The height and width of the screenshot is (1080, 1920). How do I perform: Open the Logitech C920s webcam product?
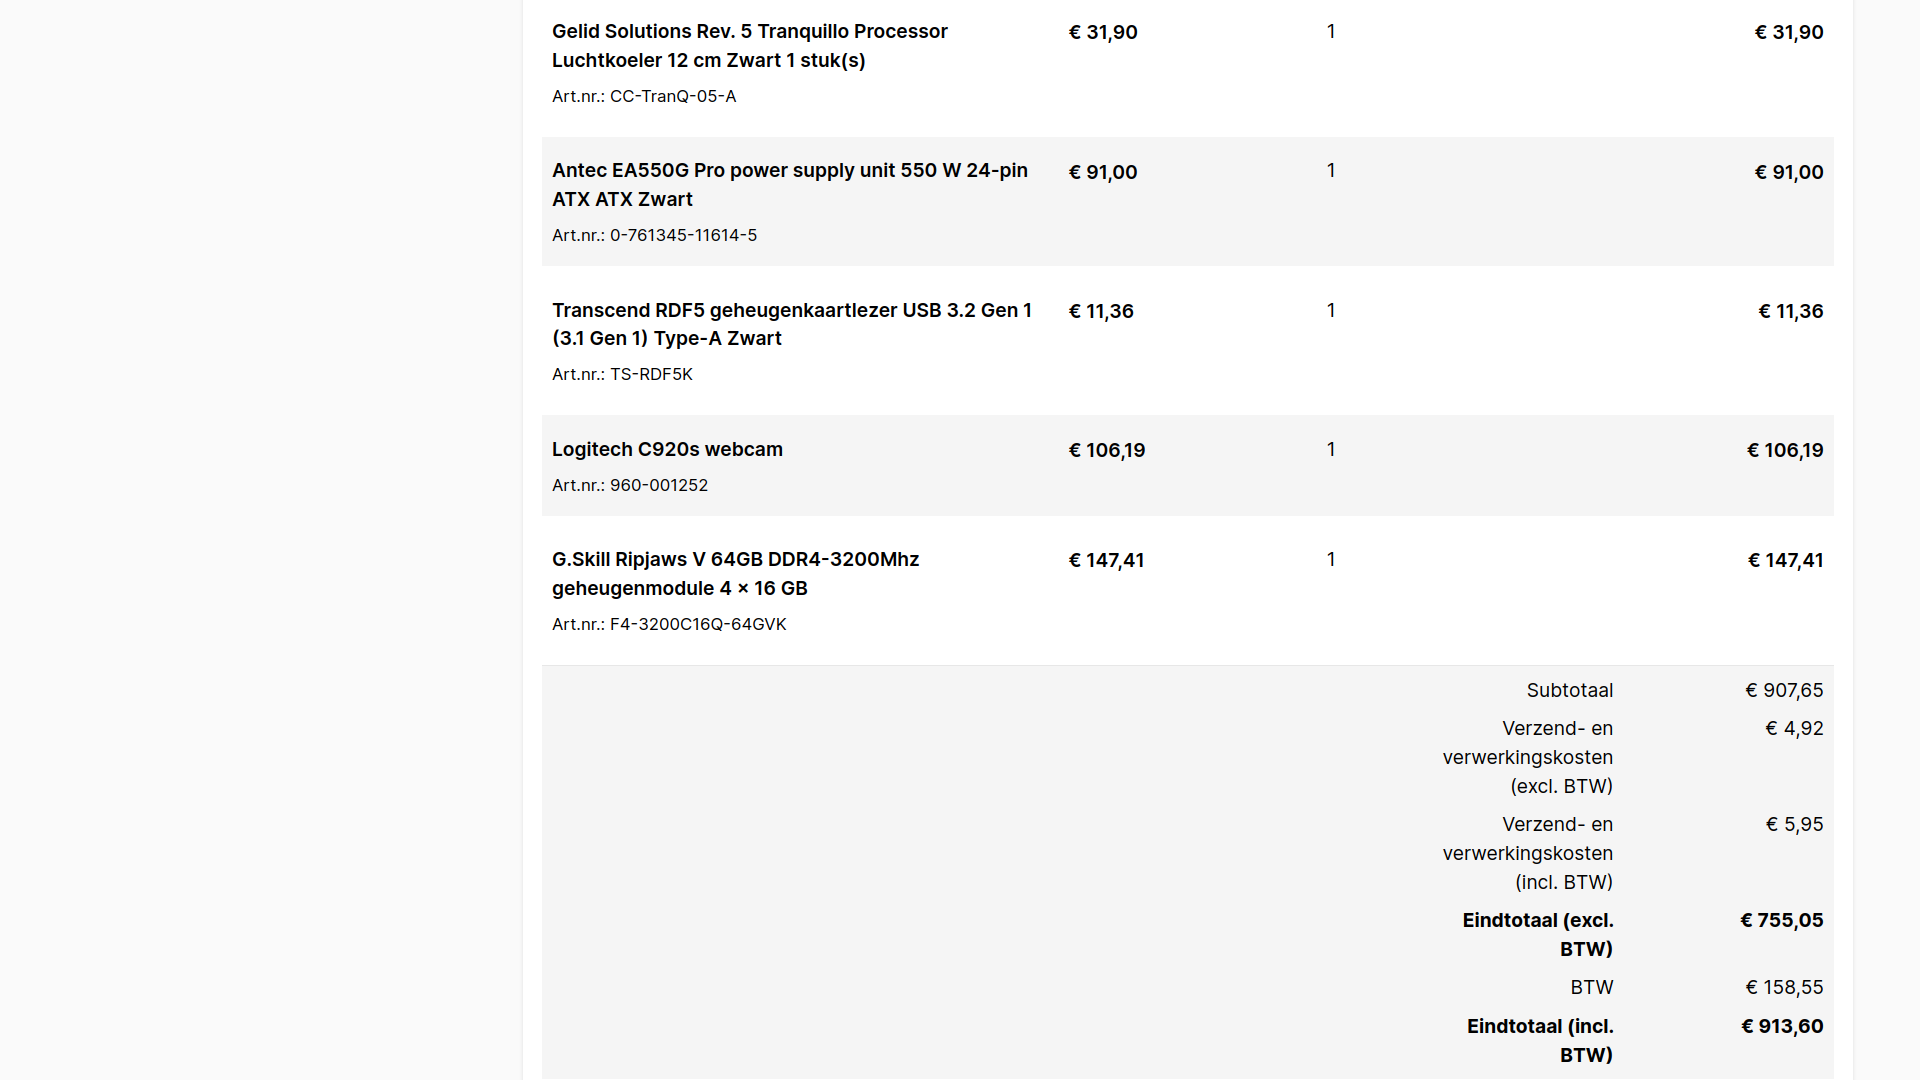(x=667, y=450)
